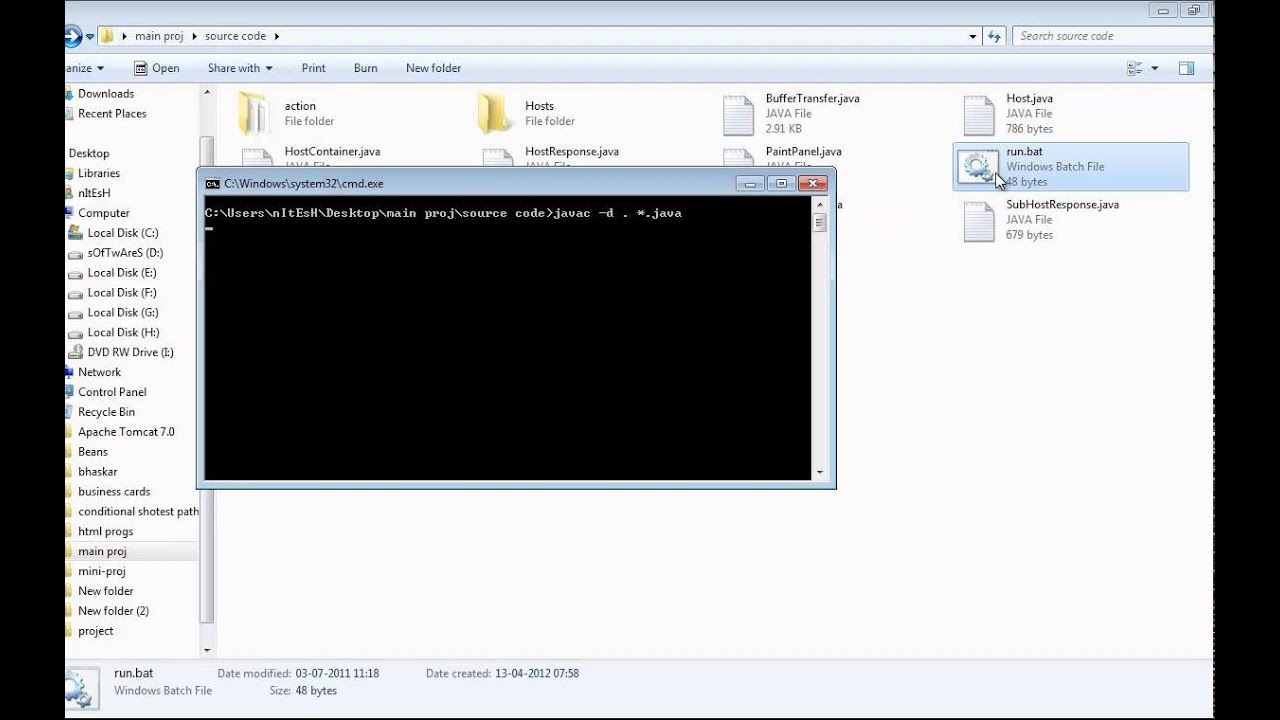Click DVD RW Drive (I:) icon
The image size is (1280, 720).
75,352
